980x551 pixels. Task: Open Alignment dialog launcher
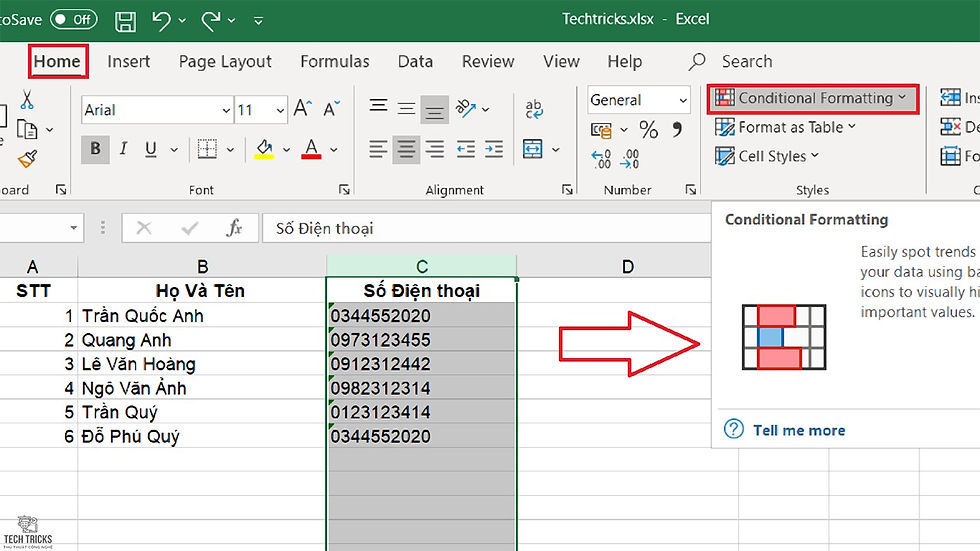click(x=567, y=189)
